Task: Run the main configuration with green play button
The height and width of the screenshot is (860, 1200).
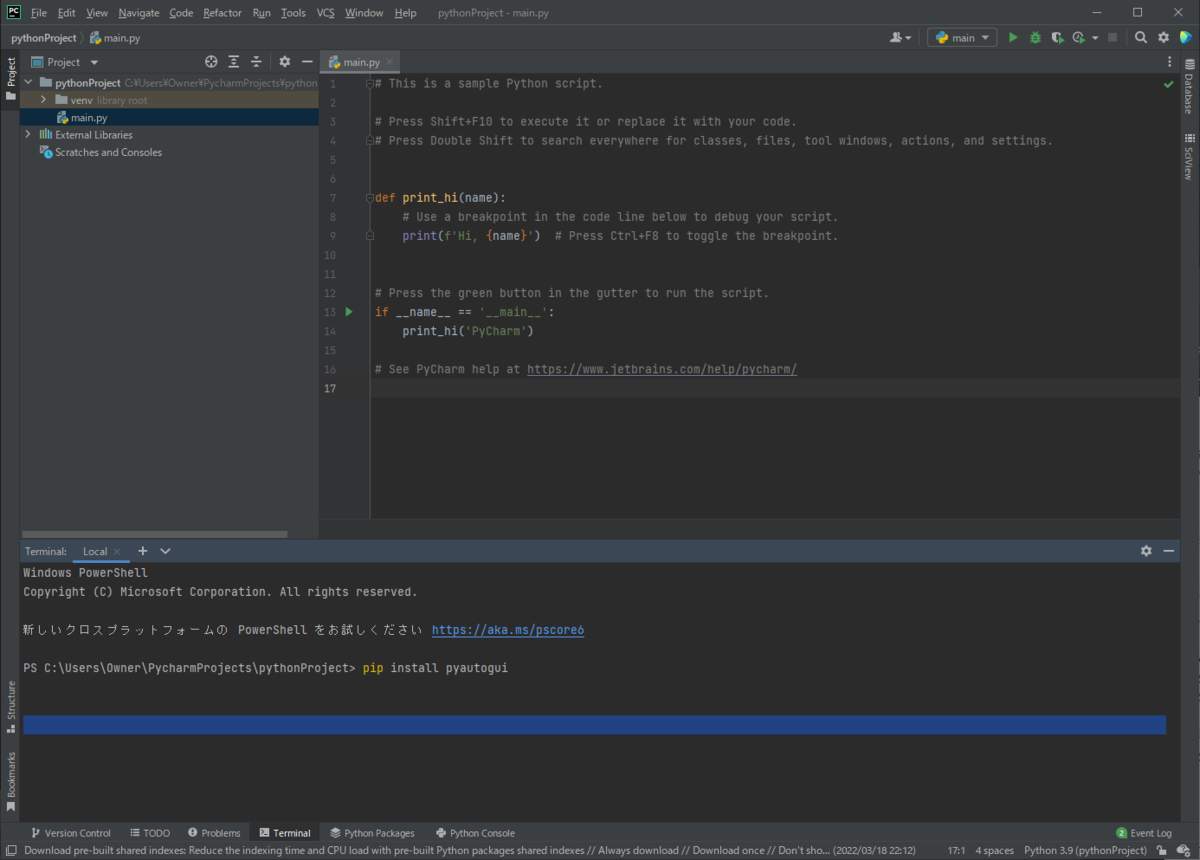Action: pyautogui.click(x=1013, y=37)
